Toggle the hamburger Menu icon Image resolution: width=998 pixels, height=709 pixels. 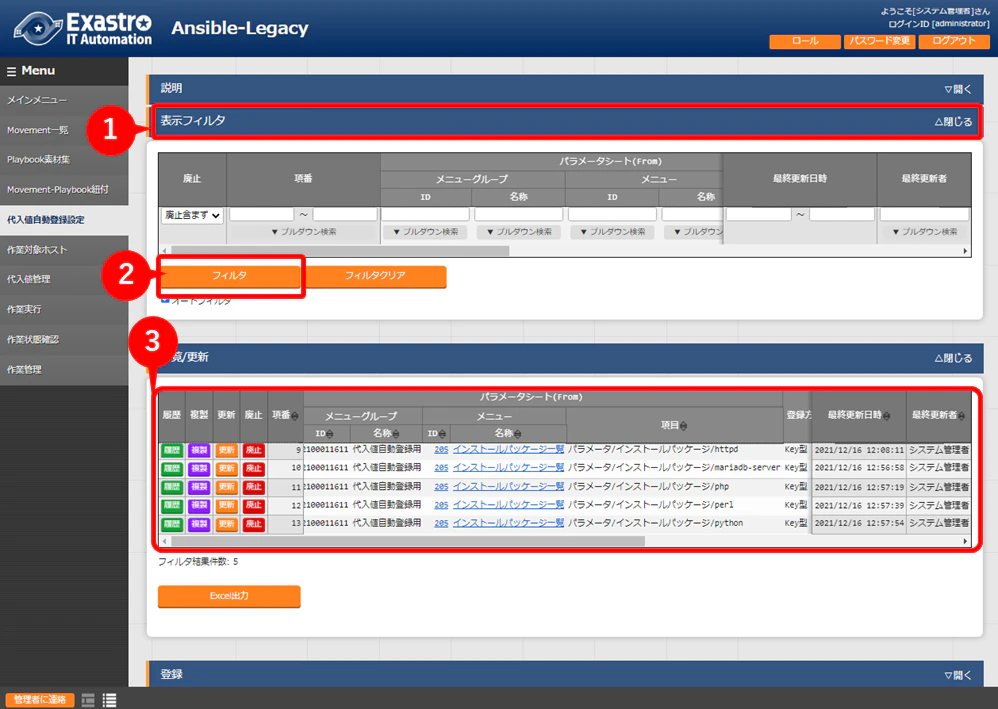[x=11, y=71]
